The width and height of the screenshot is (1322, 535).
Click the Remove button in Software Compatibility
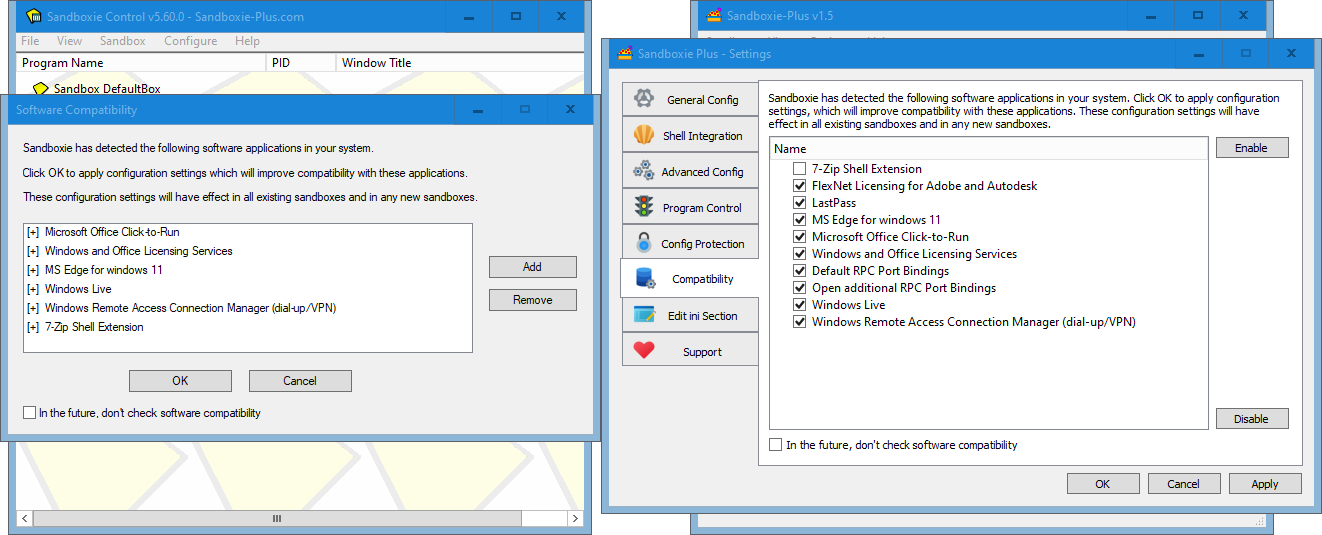[532, 300]
